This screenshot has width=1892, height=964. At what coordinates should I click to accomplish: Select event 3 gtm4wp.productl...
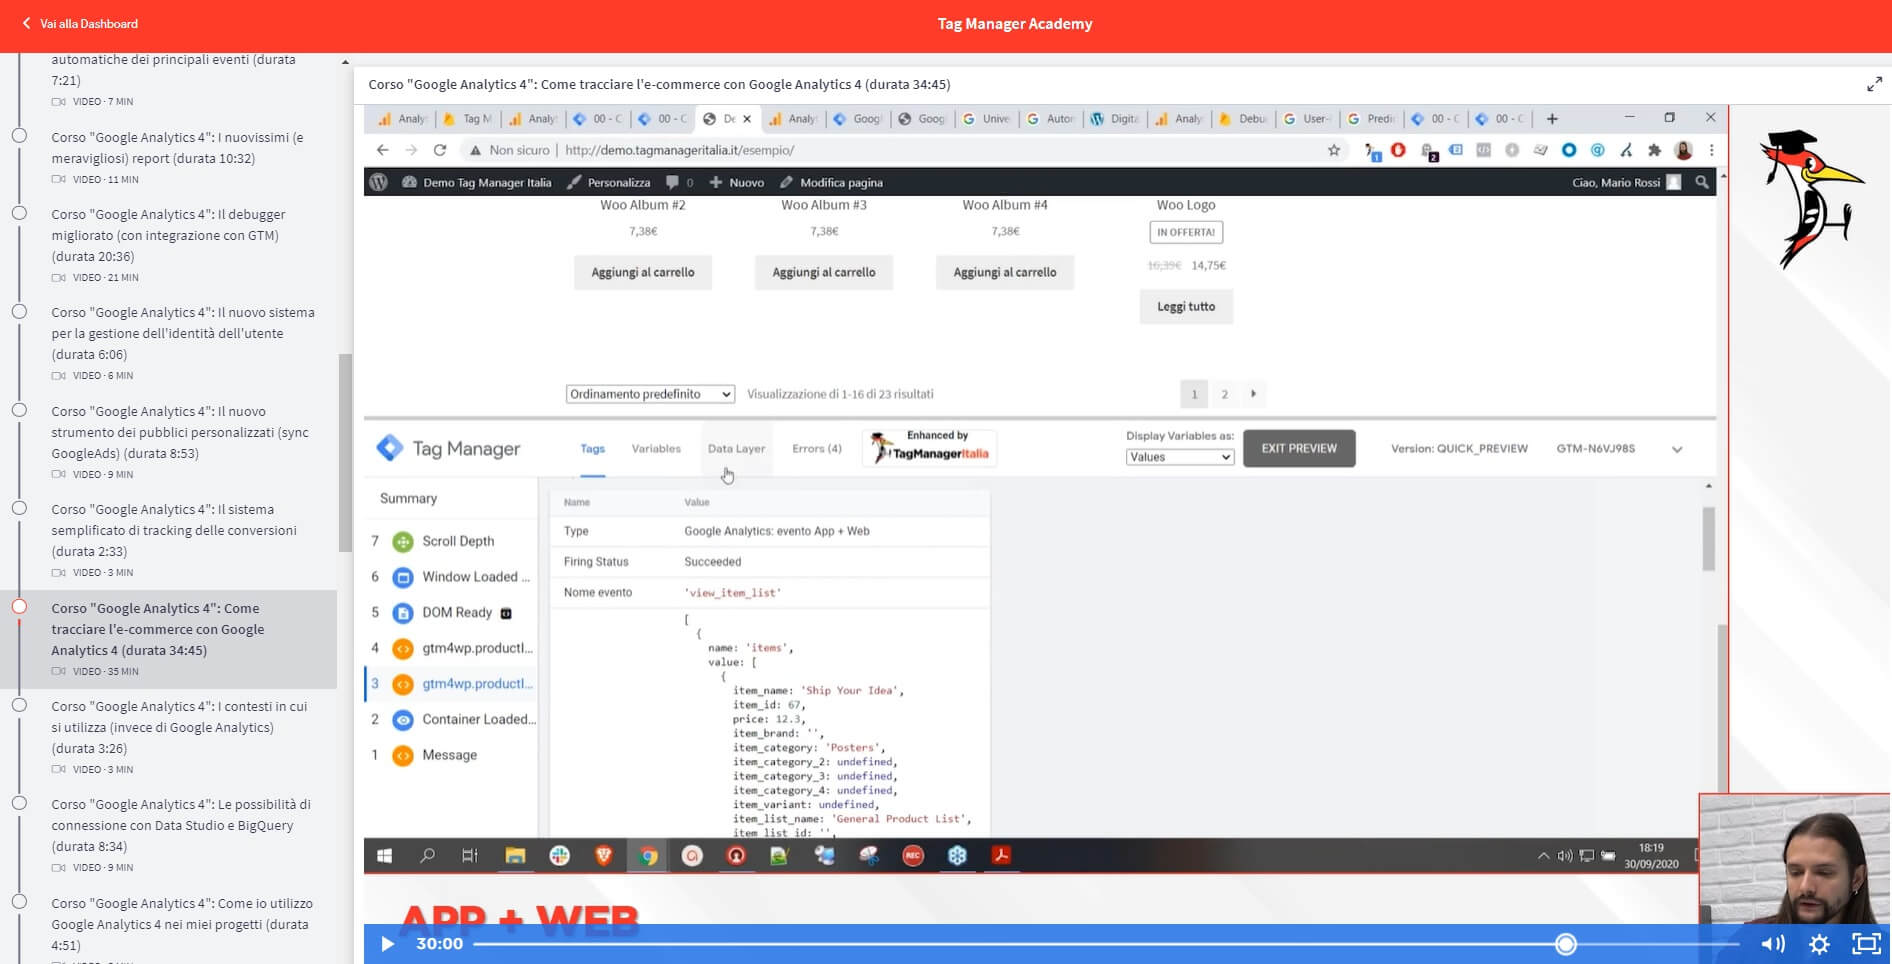[451, 684]
